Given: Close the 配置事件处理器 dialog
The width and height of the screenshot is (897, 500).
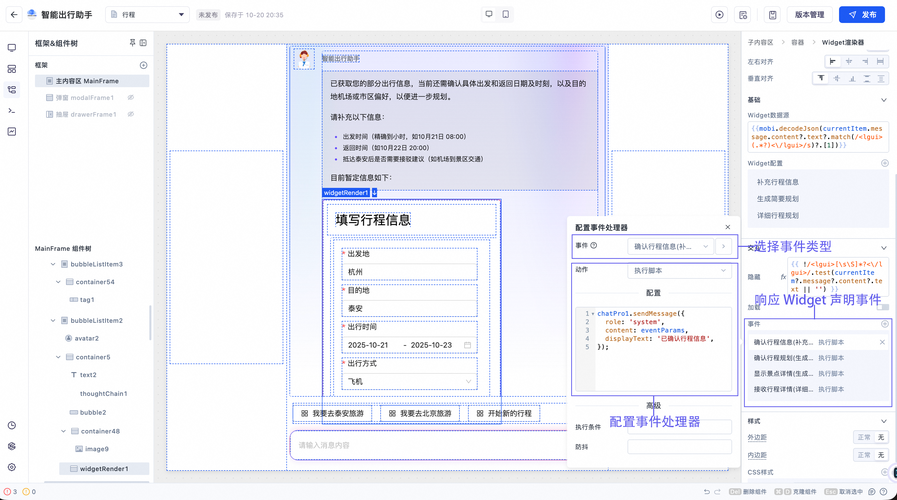Looking at the screenshot, I should 728,227.
